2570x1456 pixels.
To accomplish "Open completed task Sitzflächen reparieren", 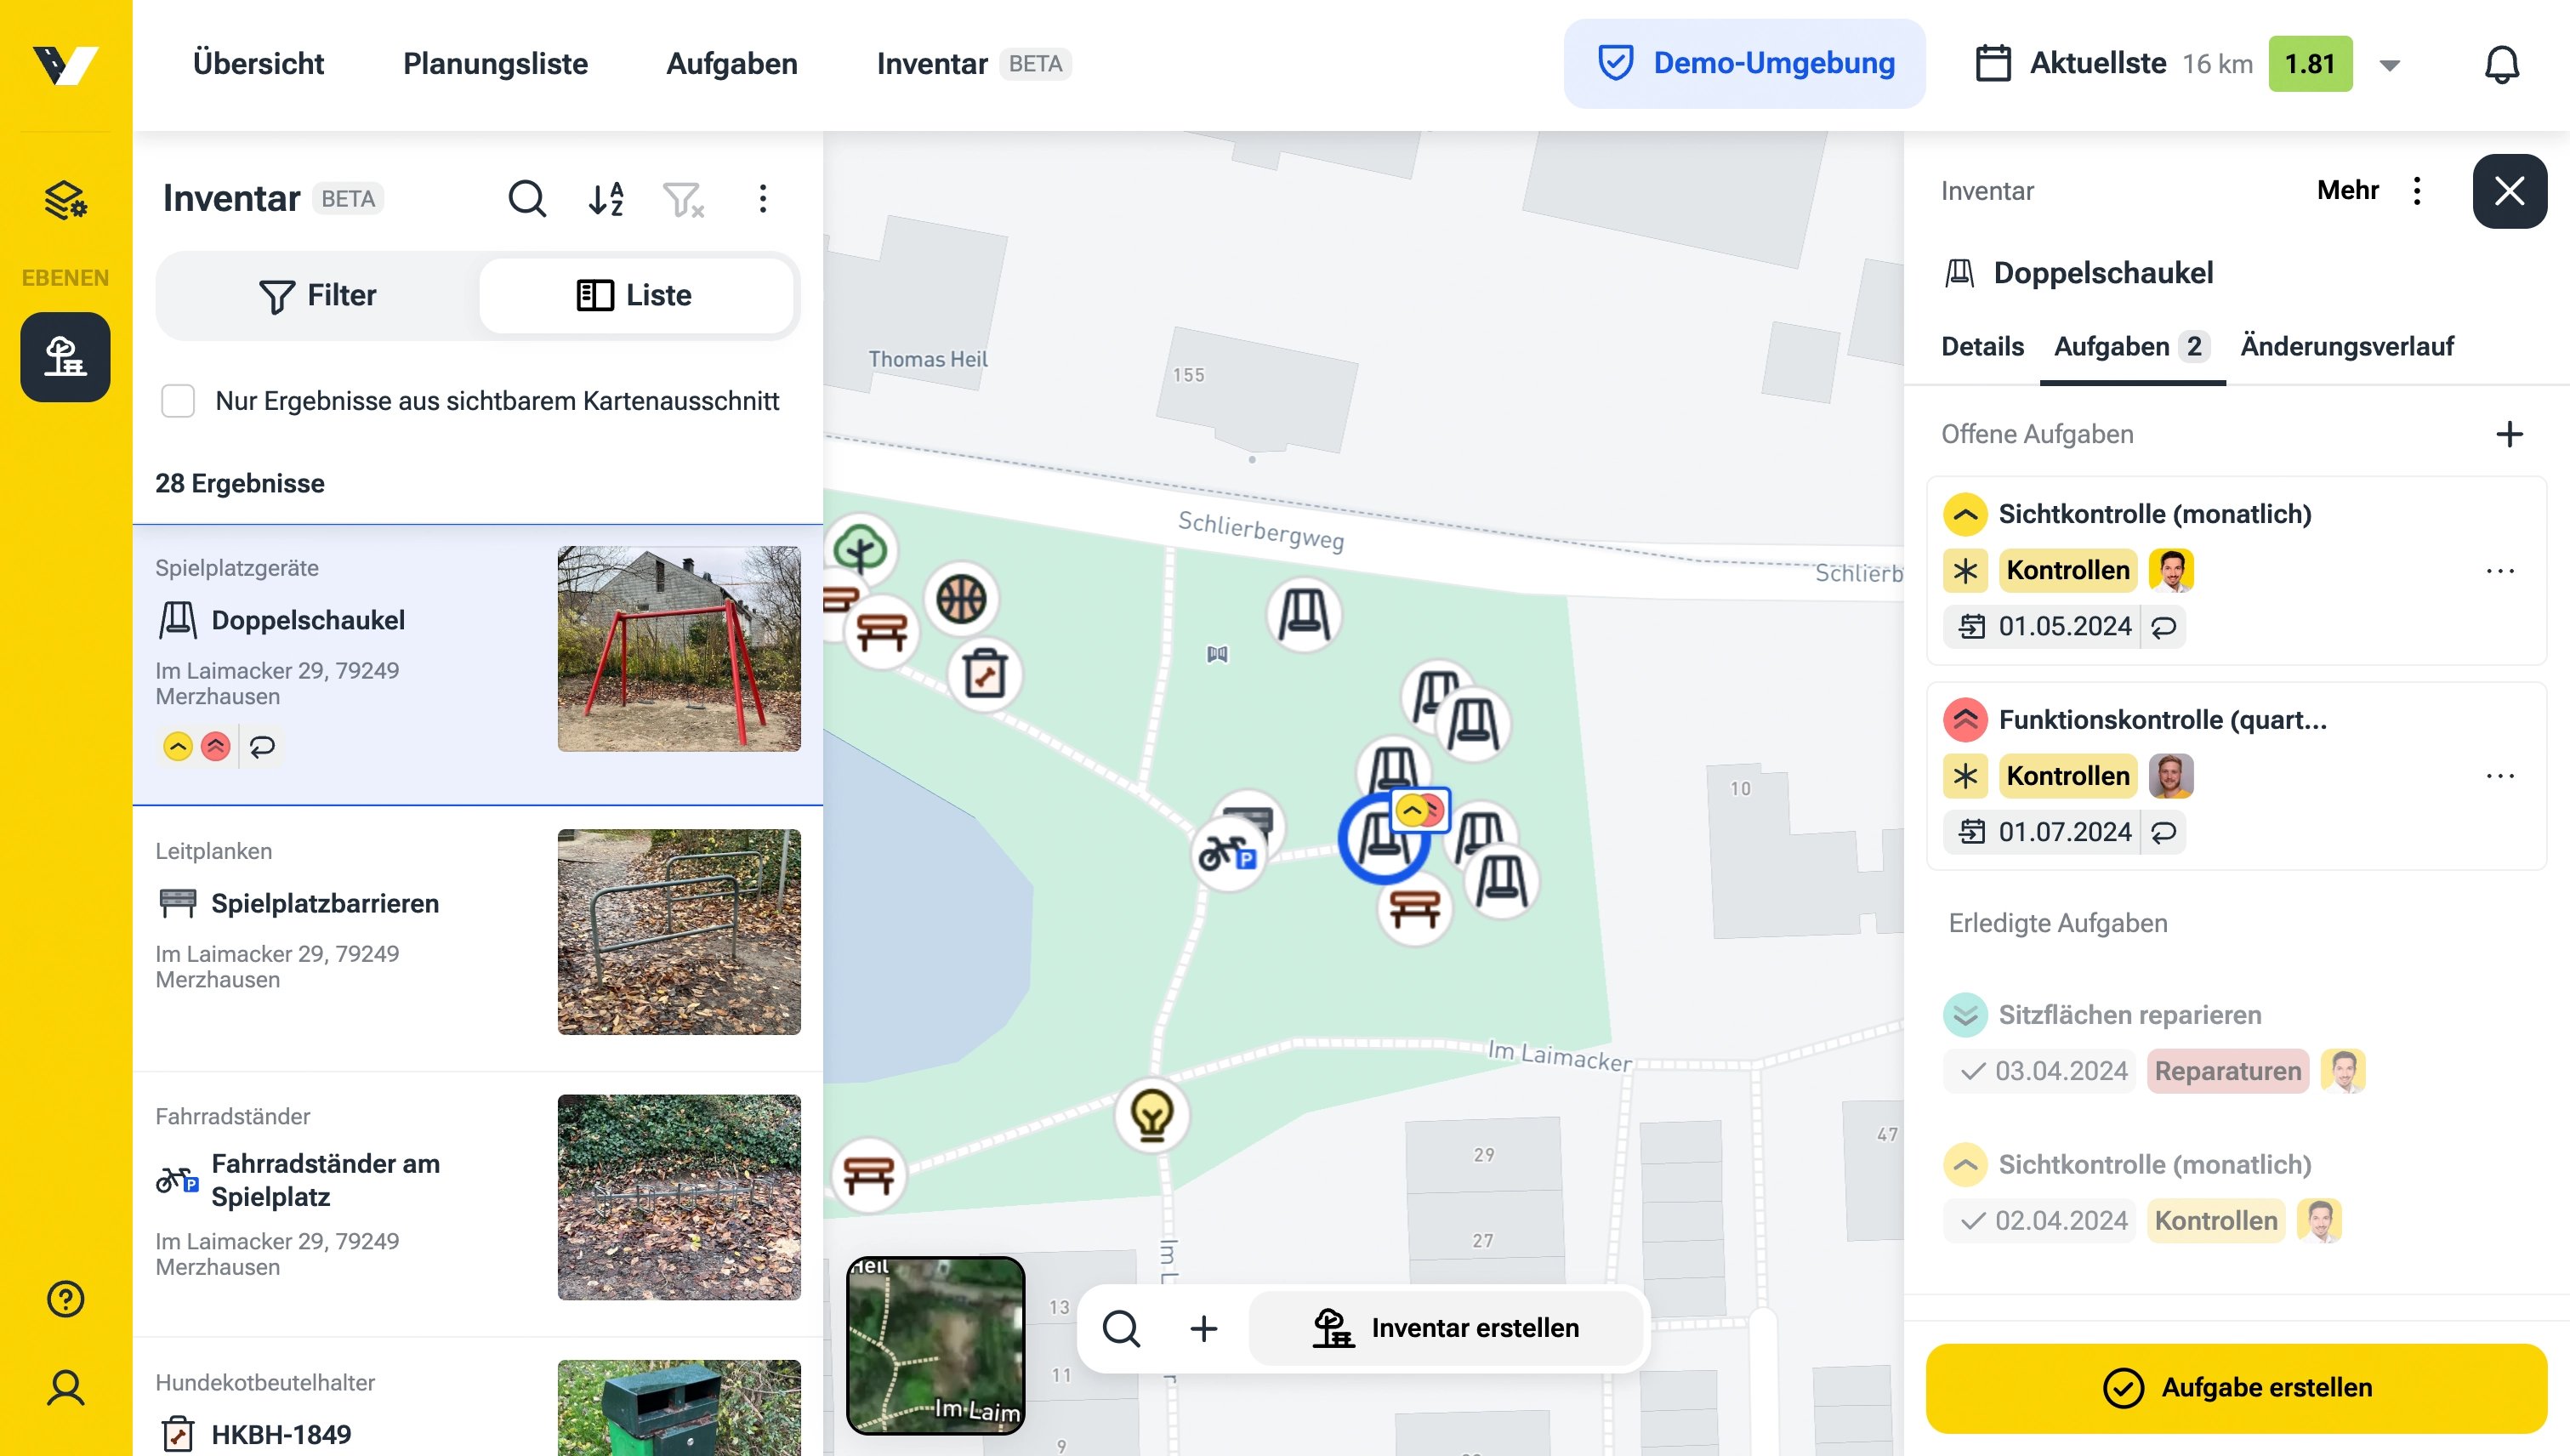I will 2129,1015.
